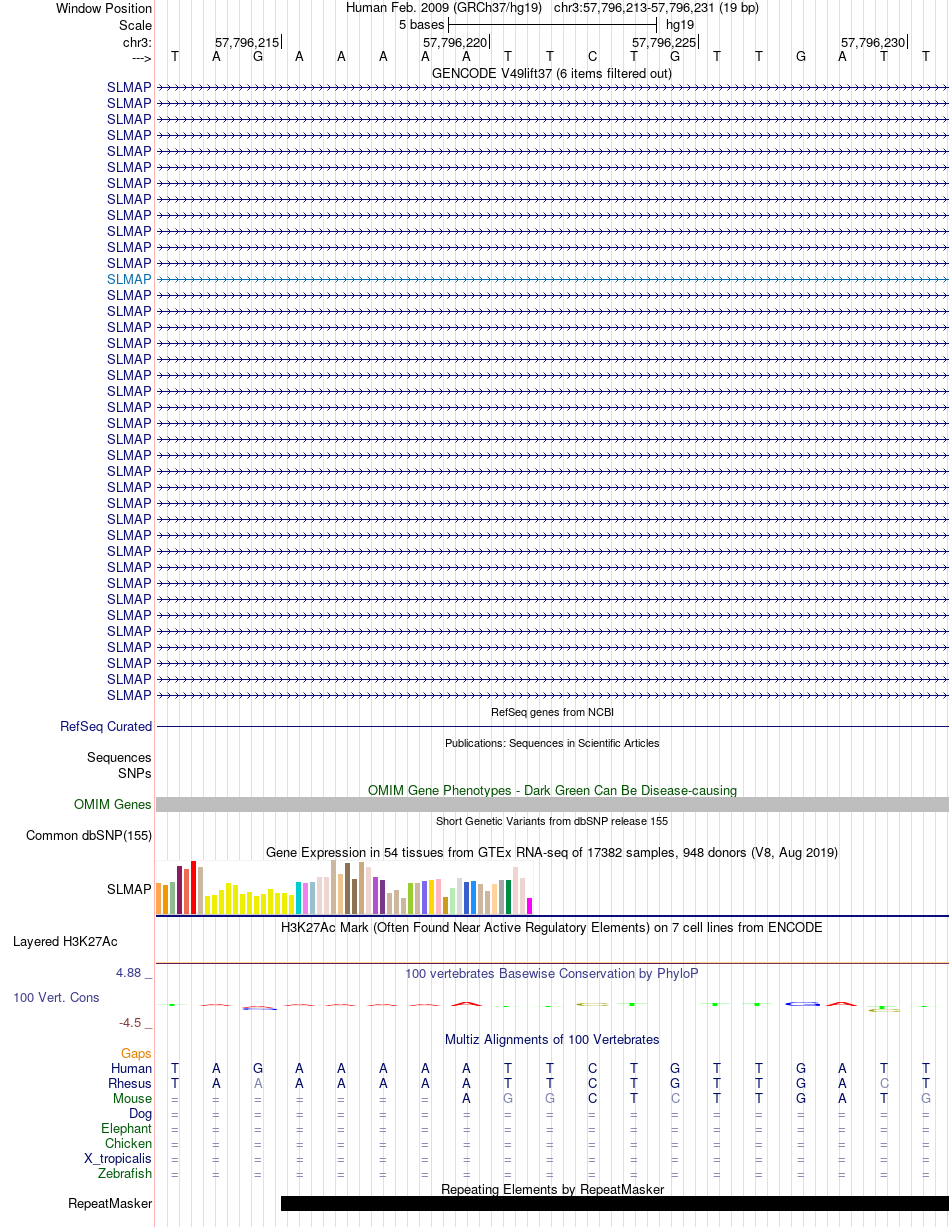Select the Chicken alignment row label
This screenshot has height=1227, width=950.
[x=129, y=1143]
